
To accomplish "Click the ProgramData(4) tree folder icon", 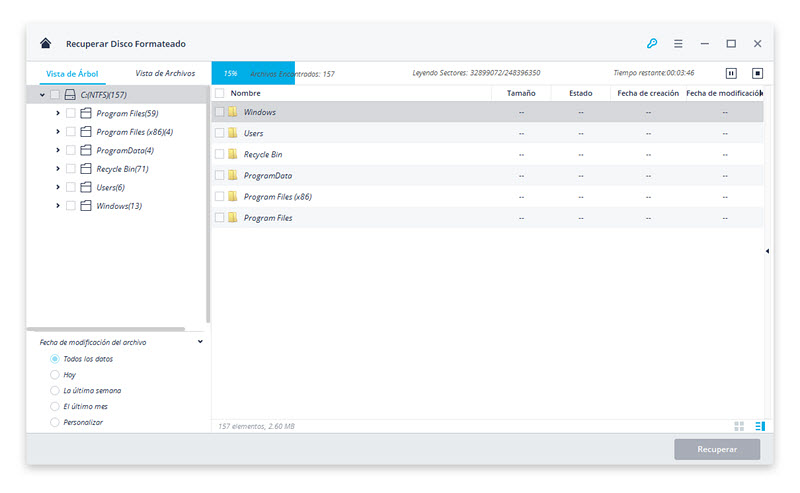I will point(86,150).
